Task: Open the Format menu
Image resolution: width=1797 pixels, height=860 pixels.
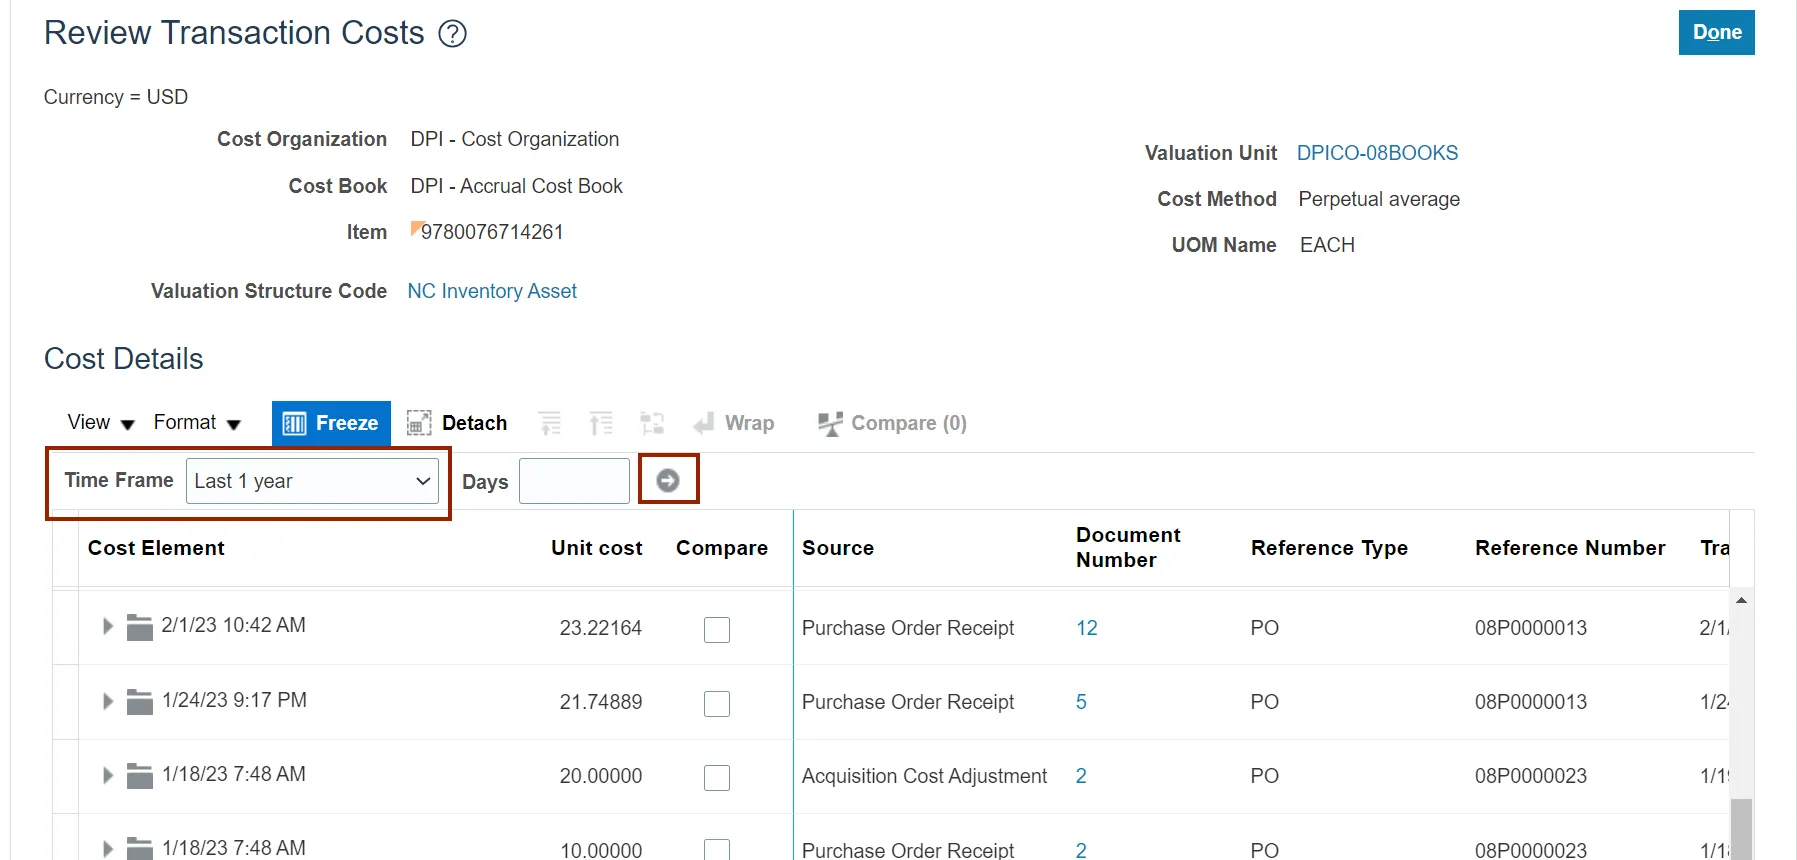Action: click(x=197, y=423)
